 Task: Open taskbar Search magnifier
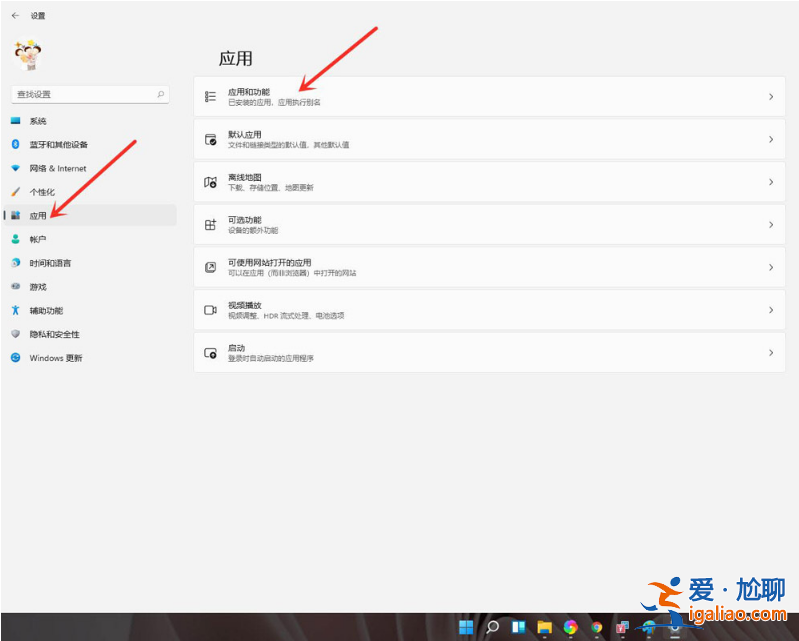pos(492,627)
